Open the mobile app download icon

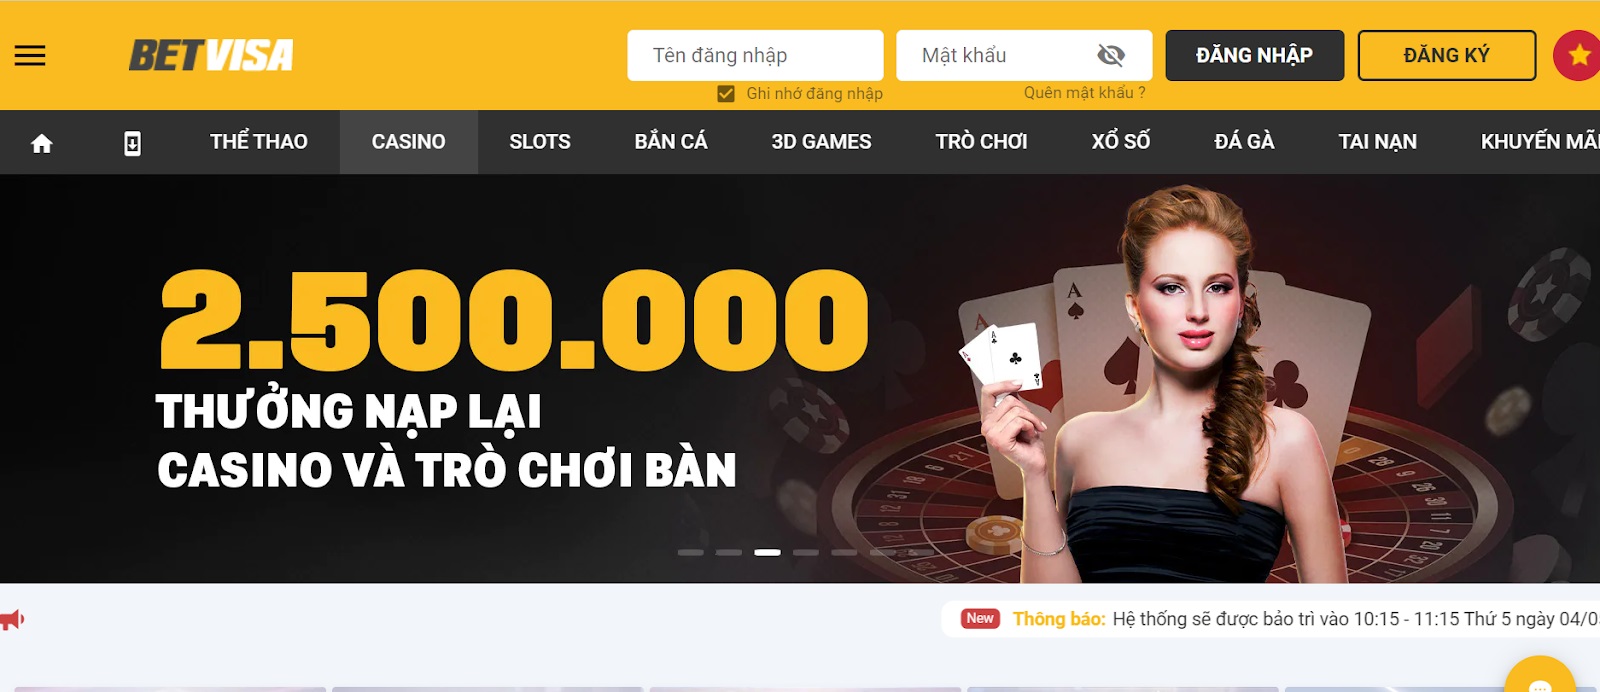tap(132, 144)
